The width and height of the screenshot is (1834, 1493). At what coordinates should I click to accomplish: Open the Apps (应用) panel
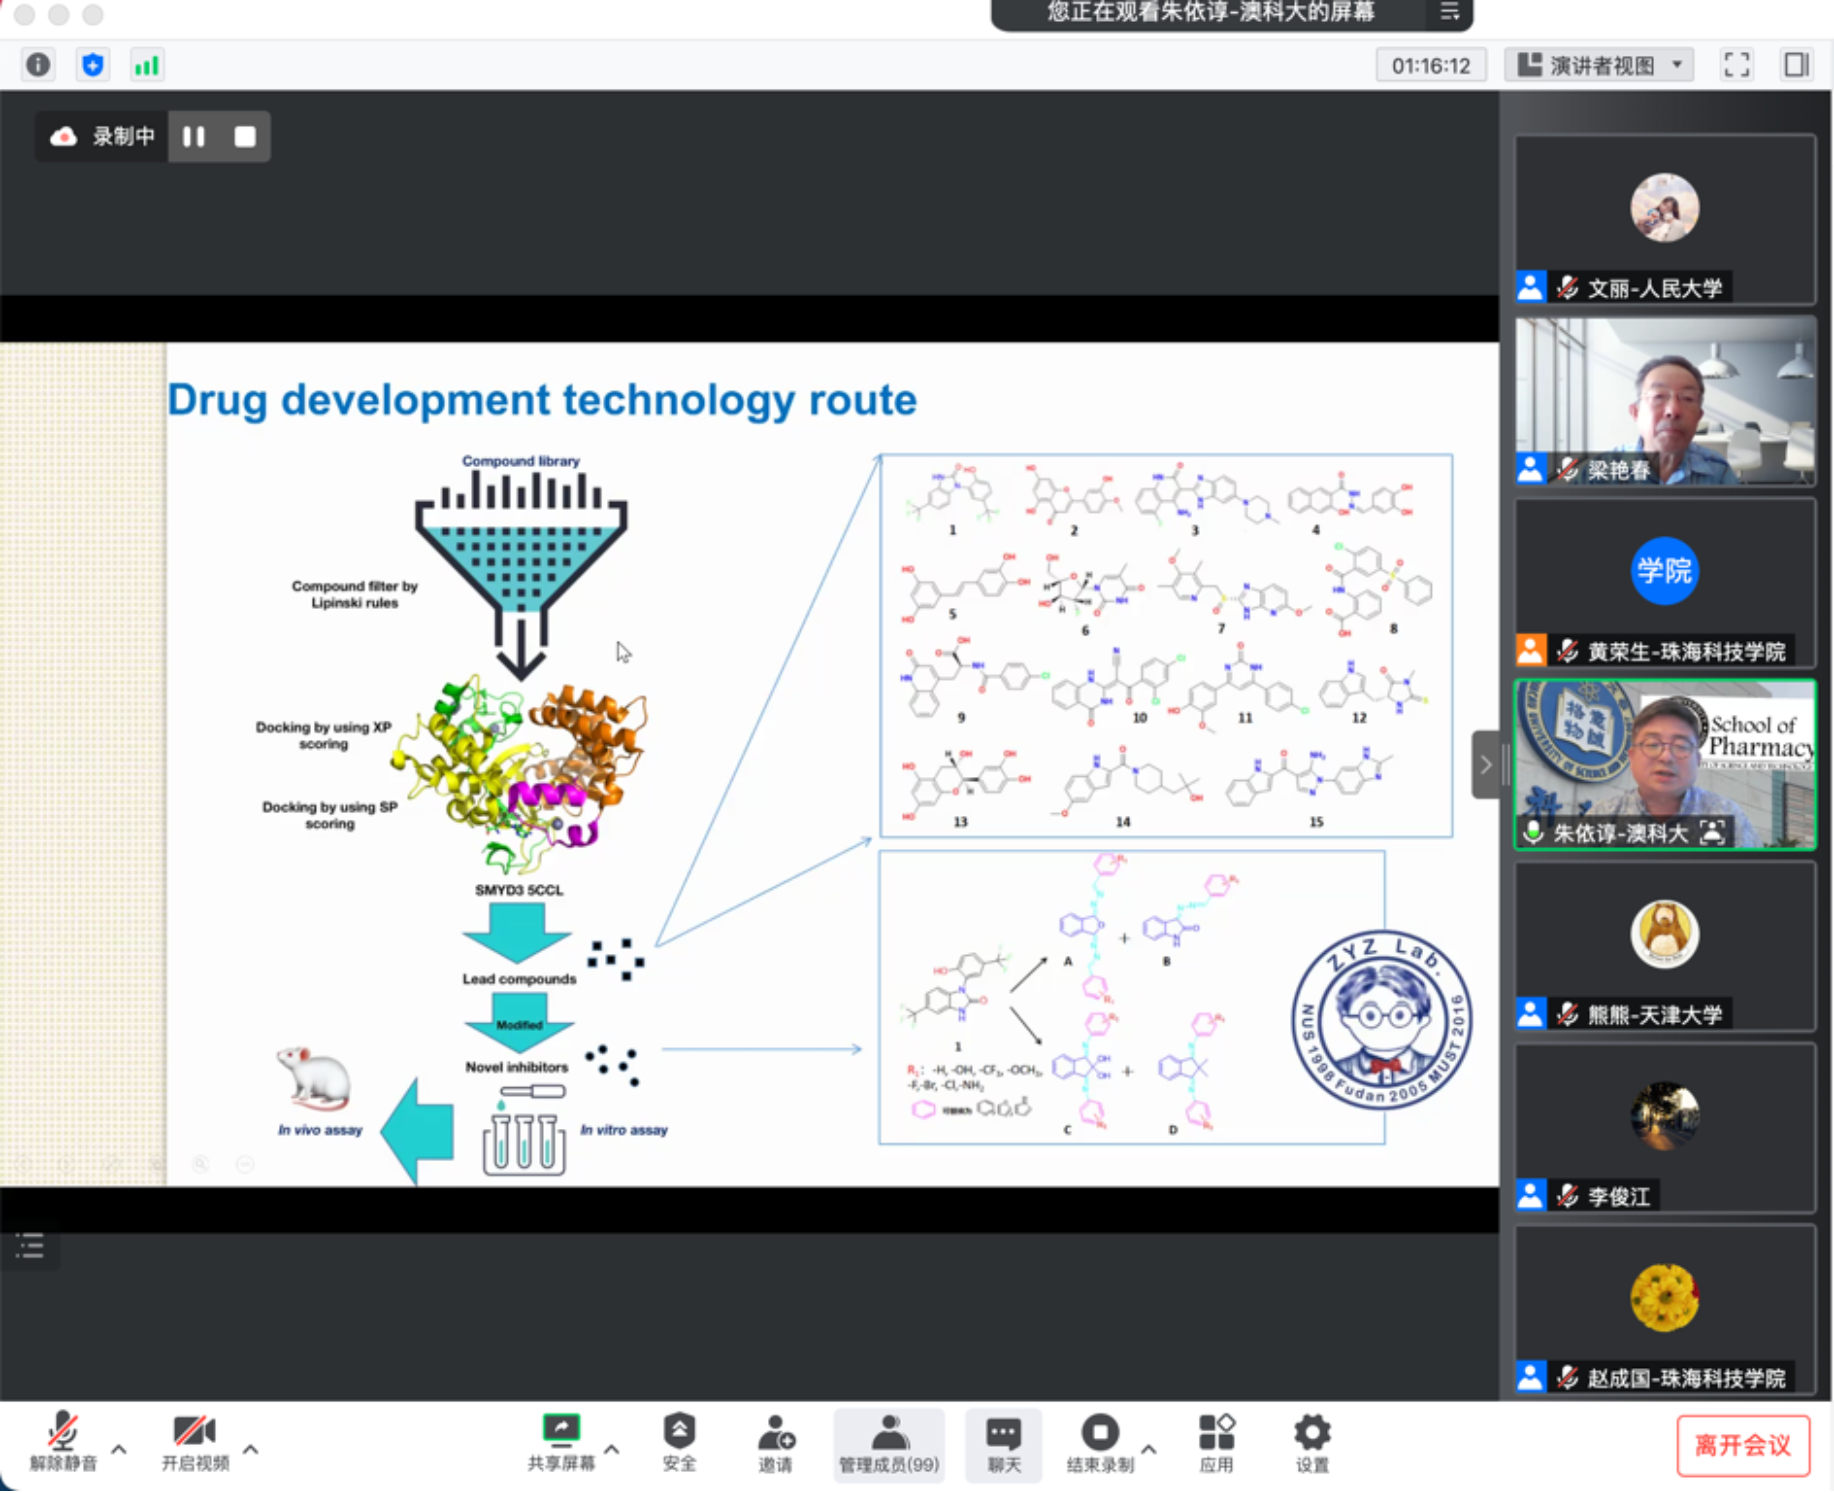click(x=1216, y=1443)
